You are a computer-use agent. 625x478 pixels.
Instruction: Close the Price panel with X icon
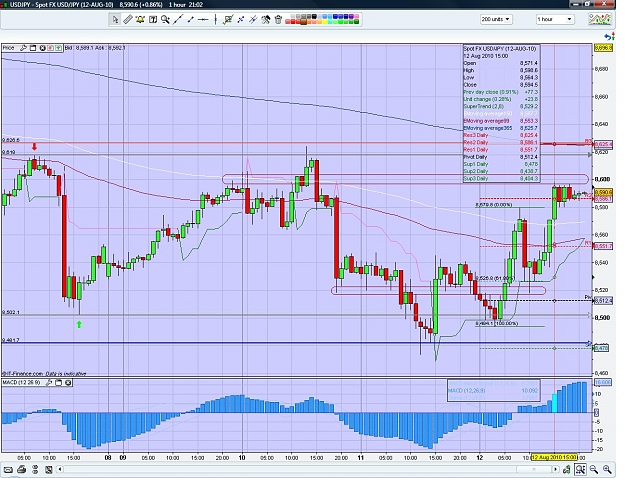pyautogui.click(x=42, y=48)
